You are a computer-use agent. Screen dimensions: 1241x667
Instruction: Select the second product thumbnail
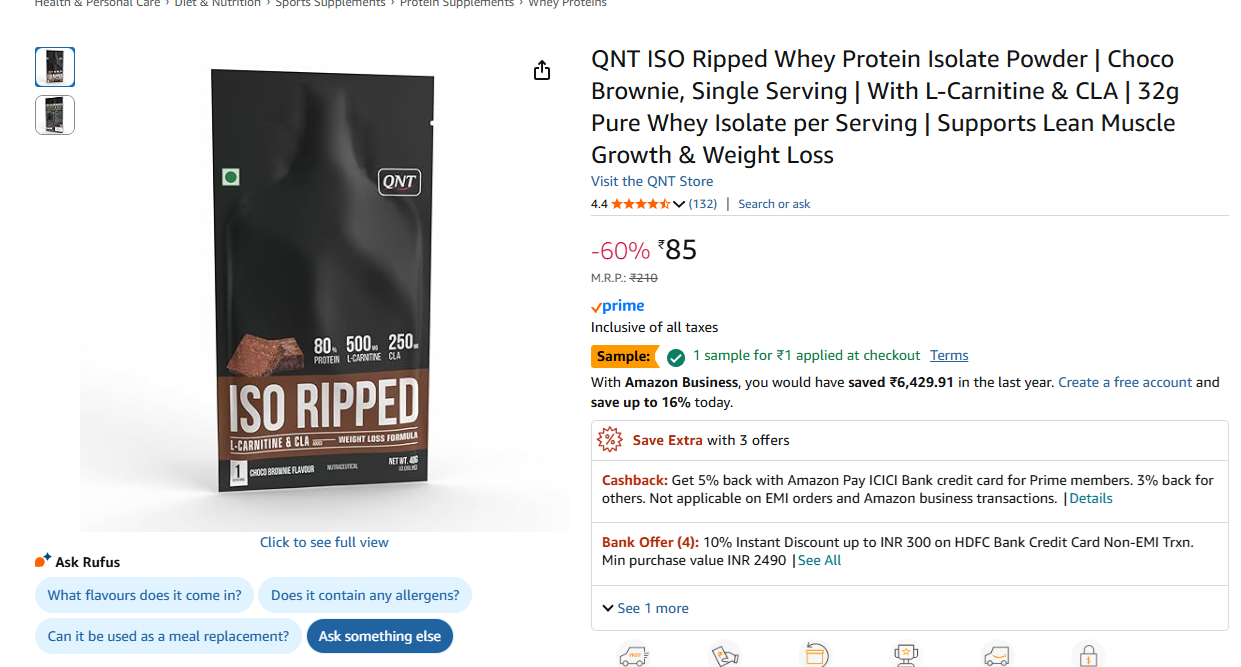click(55, 115)
